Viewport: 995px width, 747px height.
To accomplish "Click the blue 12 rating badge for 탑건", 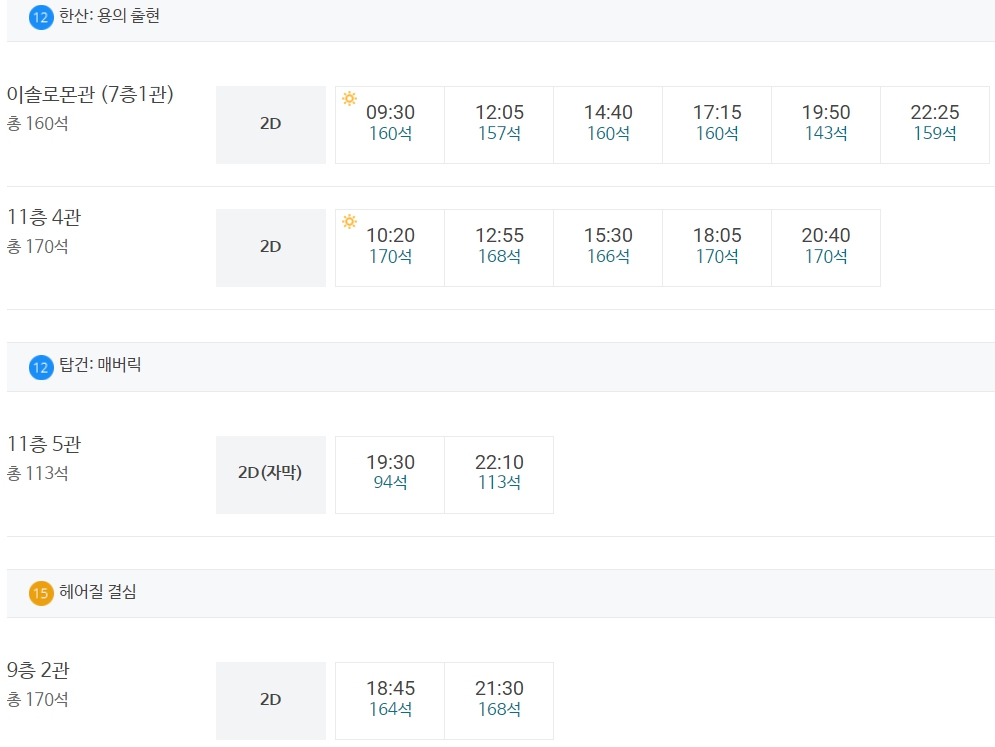I will [x=41, y=367].
